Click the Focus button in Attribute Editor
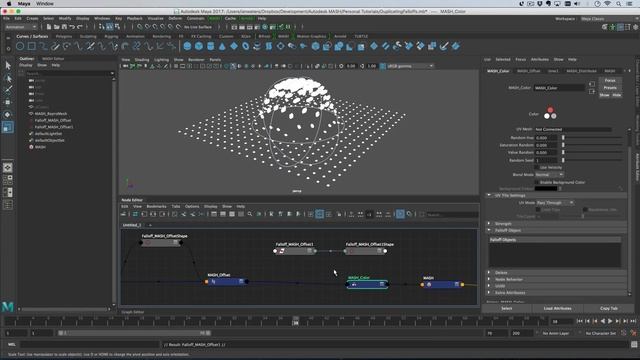640x360 pixels. (x=610, y=80)
